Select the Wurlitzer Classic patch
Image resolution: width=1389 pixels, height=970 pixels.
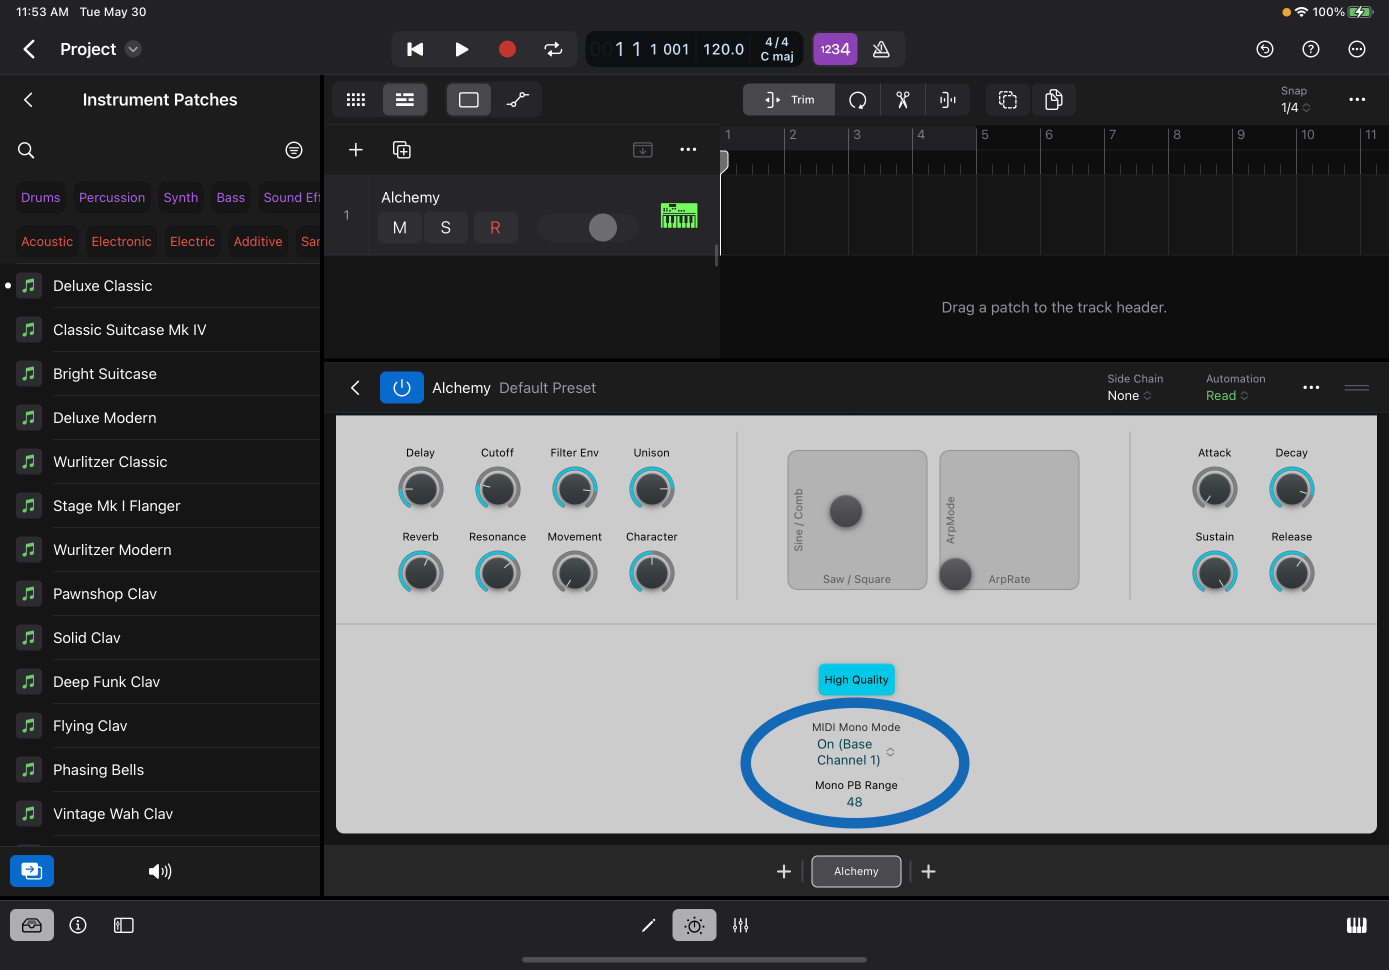(160, 462)
